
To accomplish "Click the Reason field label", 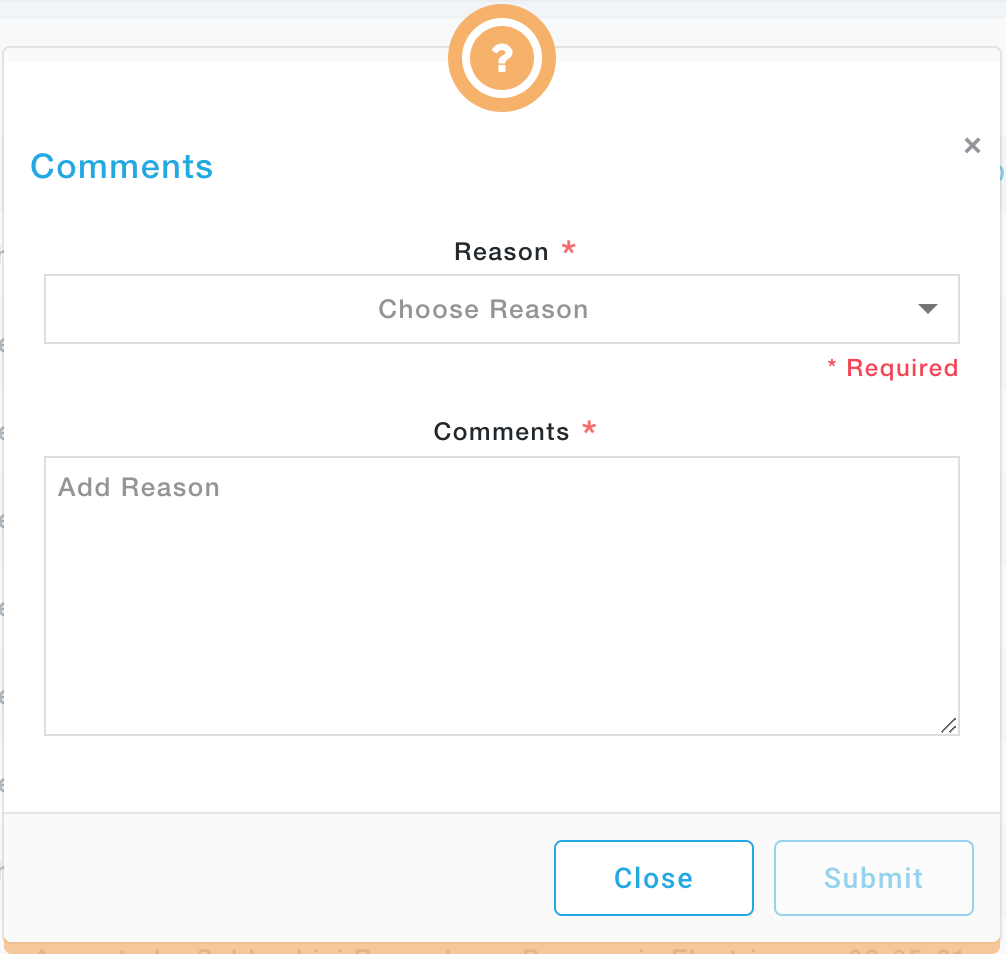I will tap(501, 252).
